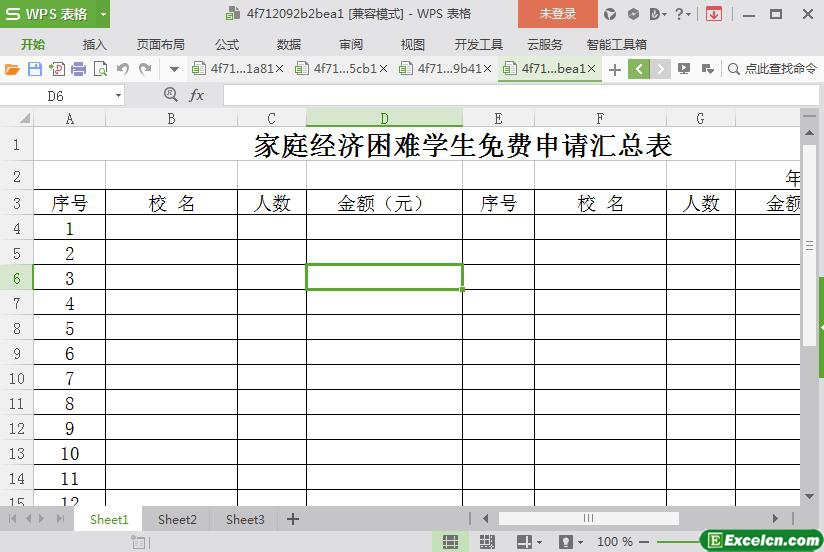This screenshot has width=824, height=552.
Task: Click the window switch icon beside search
Action: coord(707,69)
